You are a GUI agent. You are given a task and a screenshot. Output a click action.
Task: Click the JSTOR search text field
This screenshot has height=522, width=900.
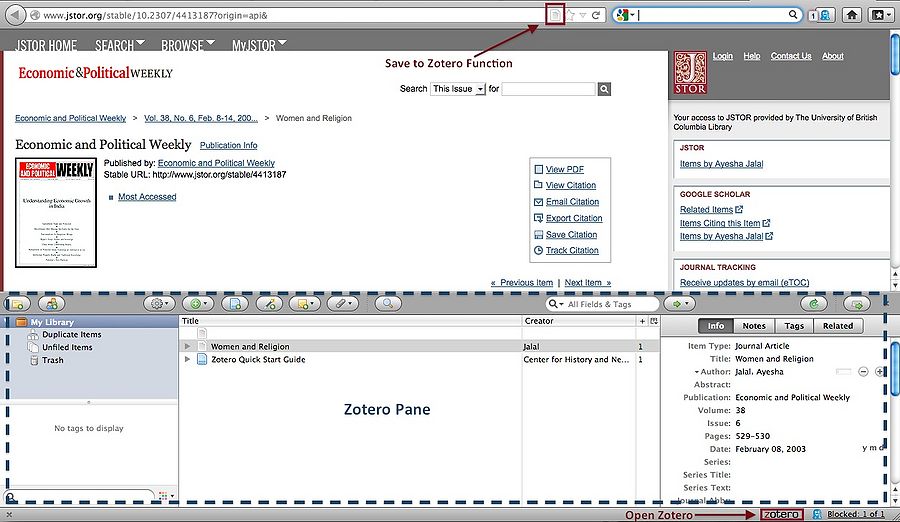coord(548,89)
